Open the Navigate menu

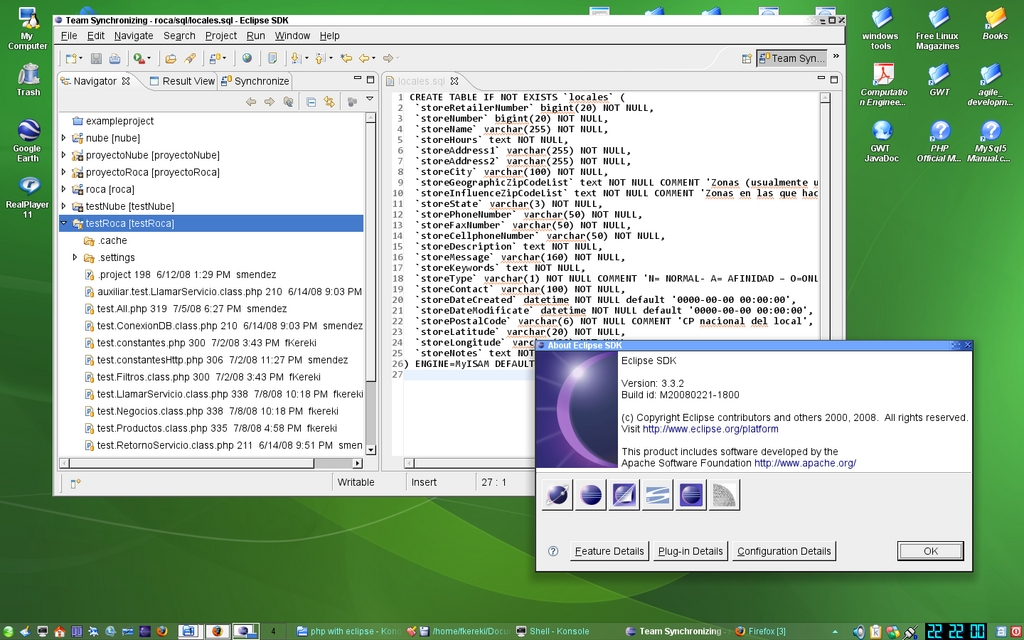[x=133, y=36]
